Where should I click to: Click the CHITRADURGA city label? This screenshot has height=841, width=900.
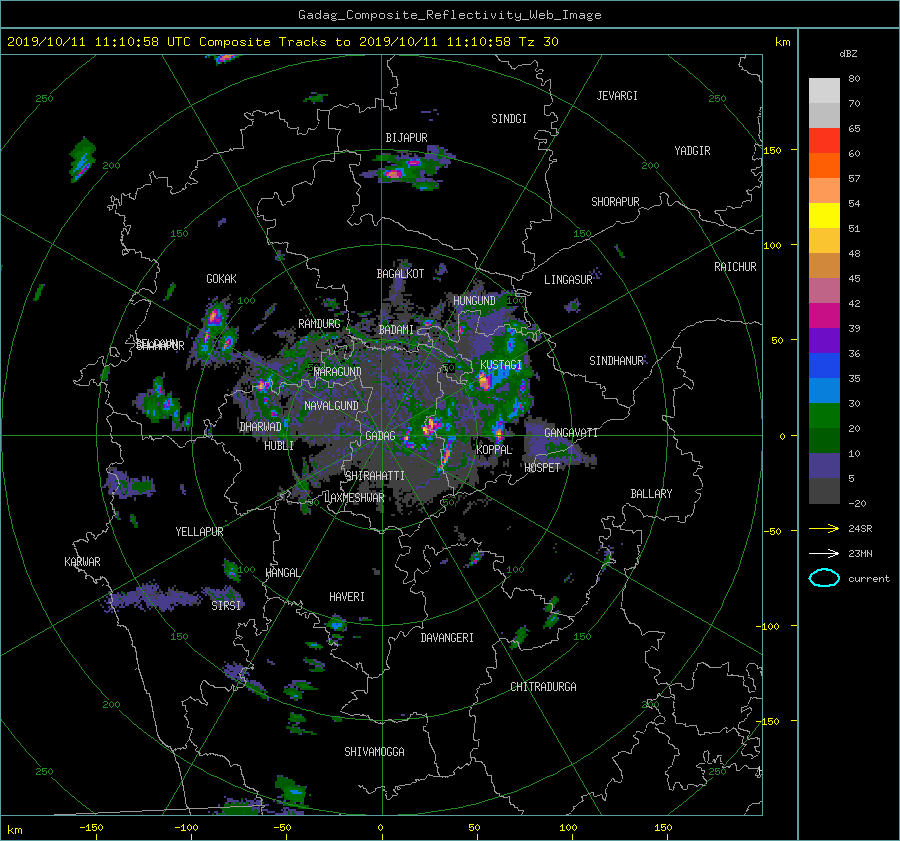543,687
